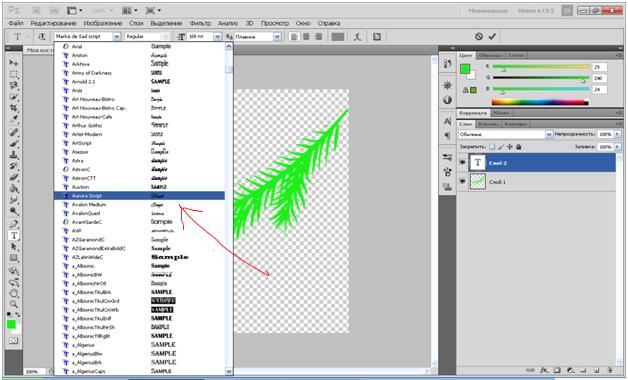Open the Непрозрачность opacity slider arrow

pyautogui.click(x=617, y=135)
